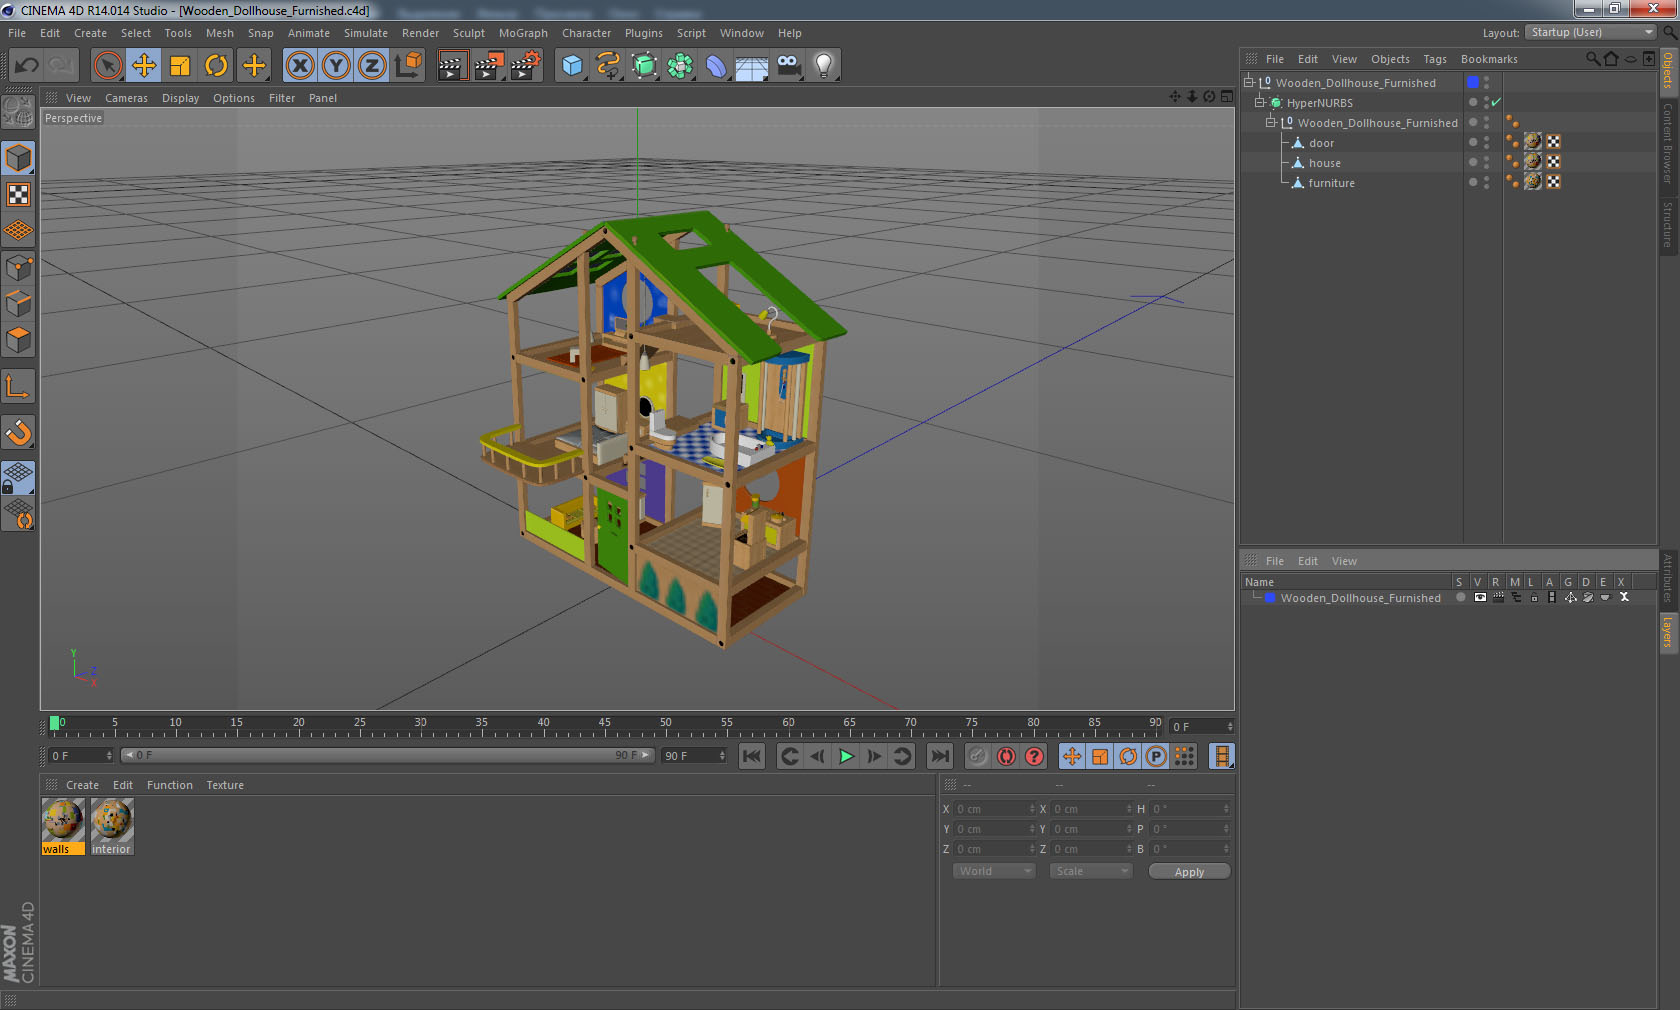Select the furniture object
This screenshot has height=1010, width=1680.
(1331, 183)
